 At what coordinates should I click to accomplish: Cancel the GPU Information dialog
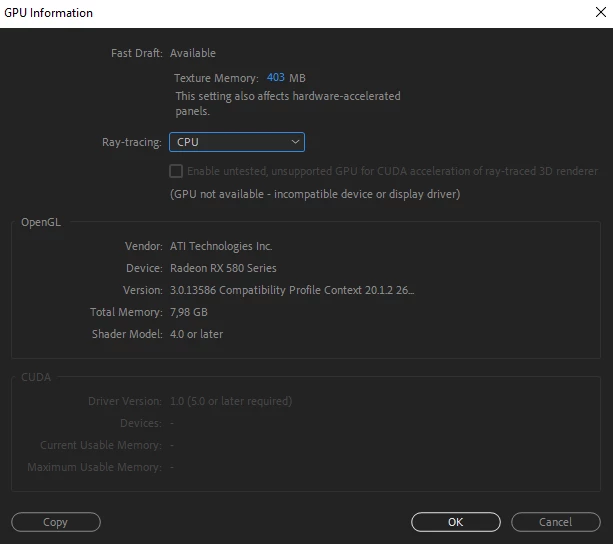pos(556,522)
